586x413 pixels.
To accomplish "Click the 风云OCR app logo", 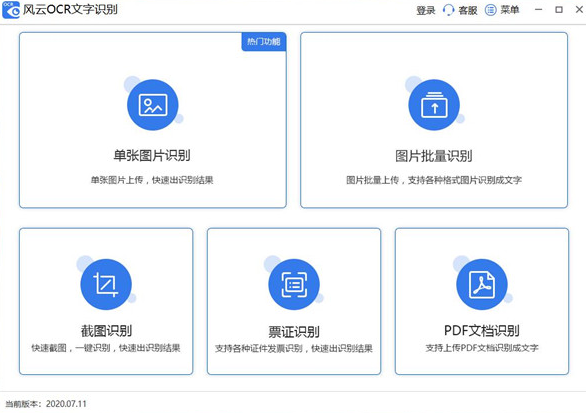I will (x=11, y=10).
